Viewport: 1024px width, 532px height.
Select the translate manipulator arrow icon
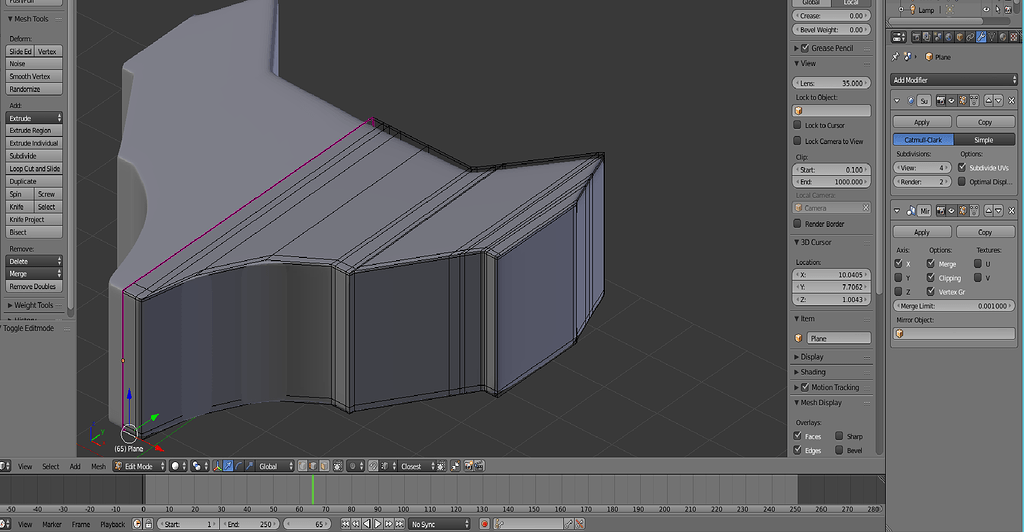[228, 466]
